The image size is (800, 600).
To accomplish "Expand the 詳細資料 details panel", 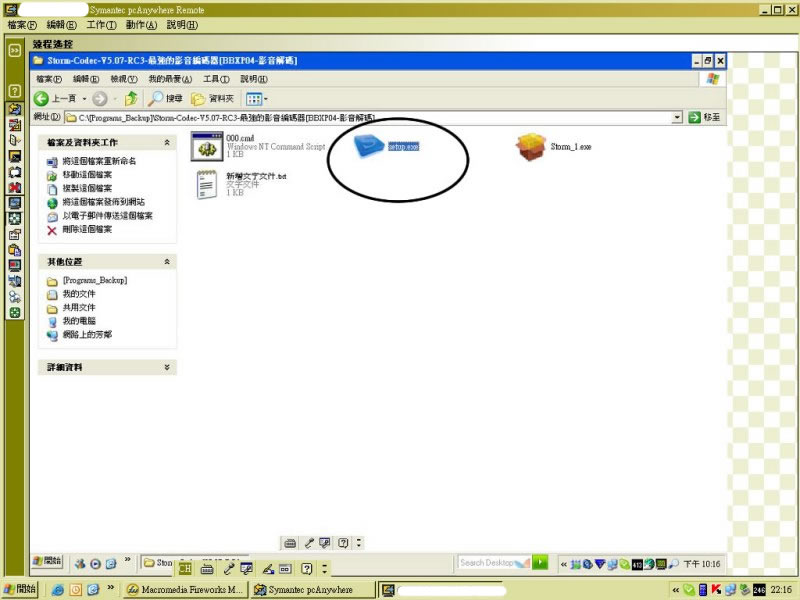I will tap(167, 367).
